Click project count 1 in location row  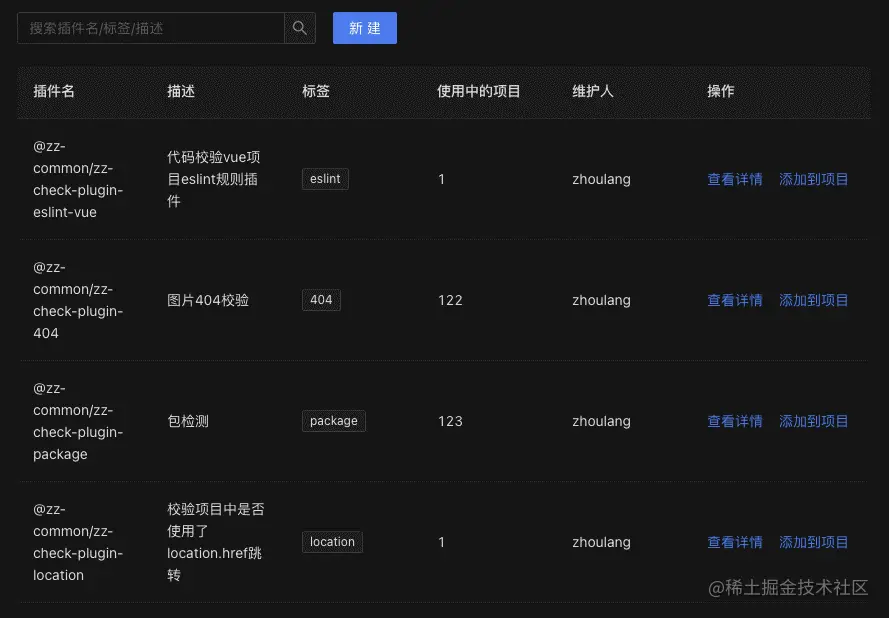[x=442, y=542]
